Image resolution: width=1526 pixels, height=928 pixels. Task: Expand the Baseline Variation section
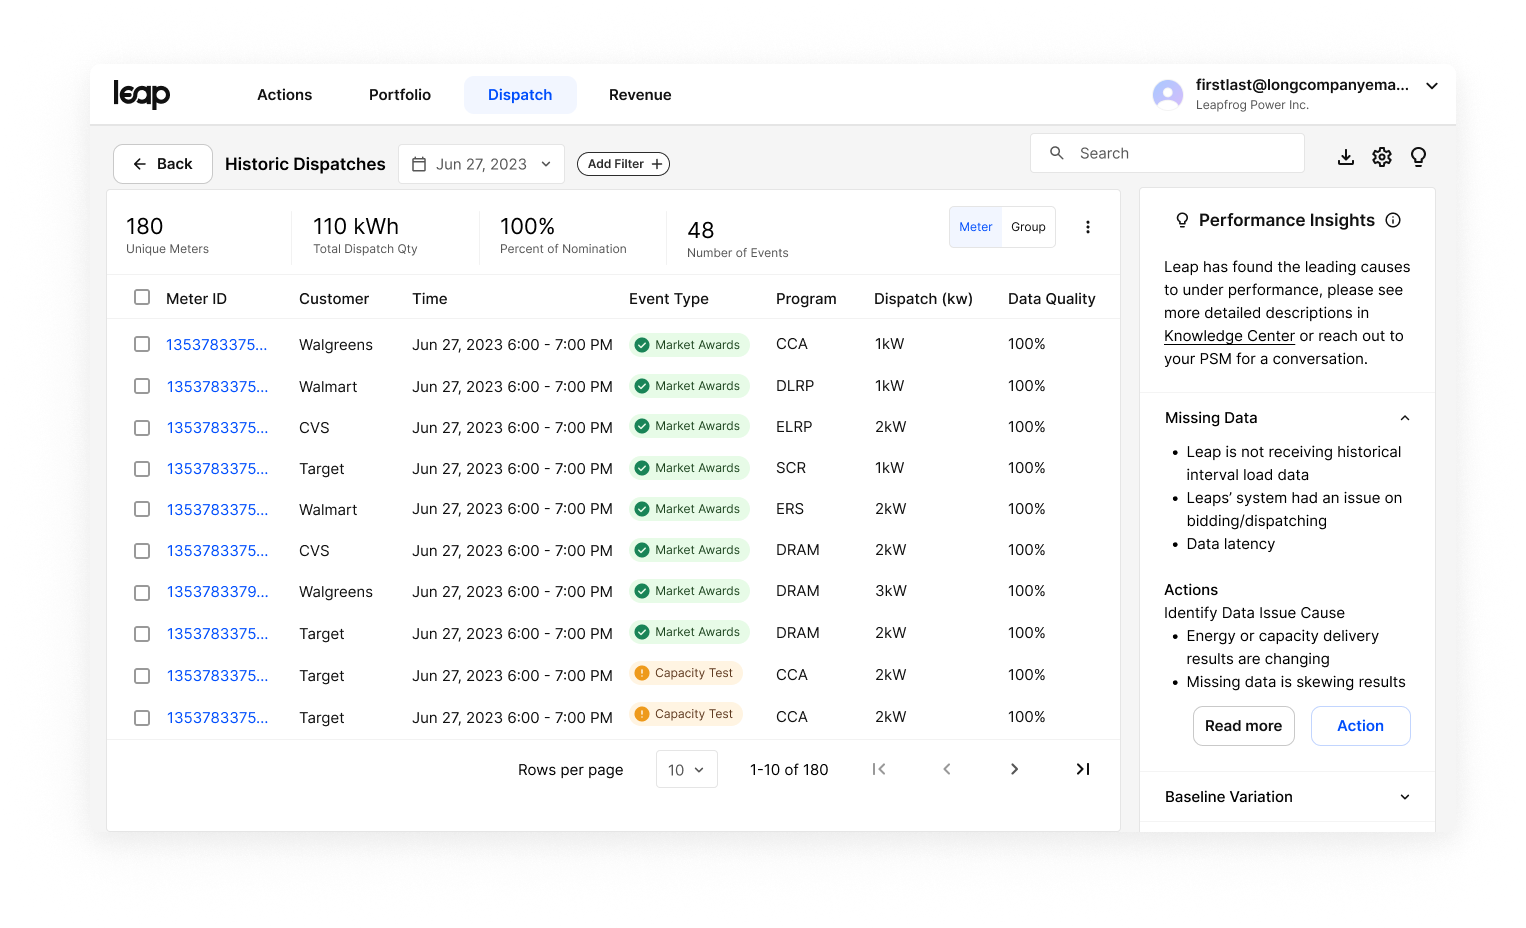click(1288, 797)
